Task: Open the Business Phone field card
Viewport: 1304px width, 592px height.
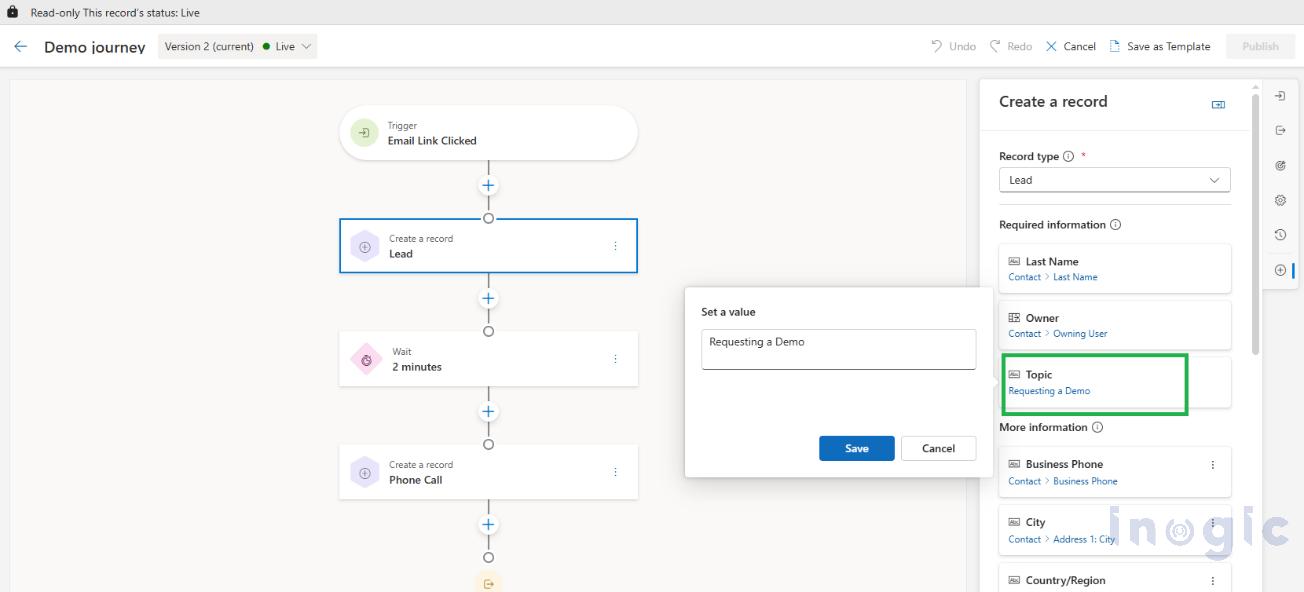Action: point(1114,471)
